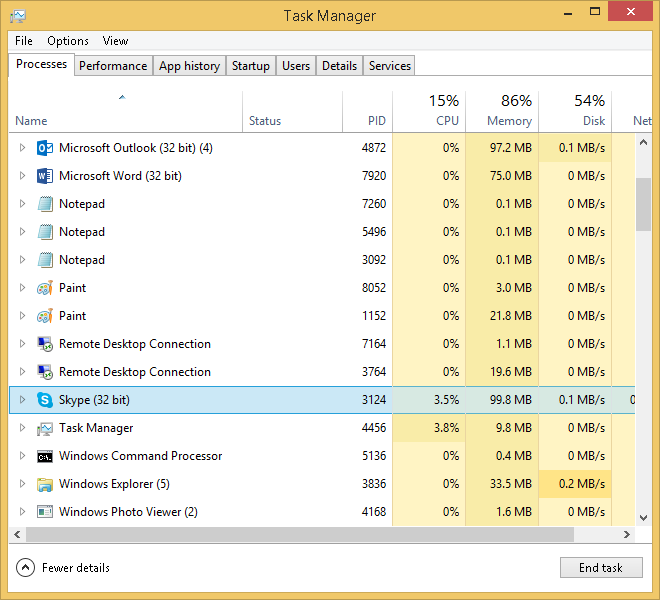660x600 pixels.
Task: Click Windows Explorer's 0.2 MB/s disk value
Action: pyautogui.click(x=582, y=484)
